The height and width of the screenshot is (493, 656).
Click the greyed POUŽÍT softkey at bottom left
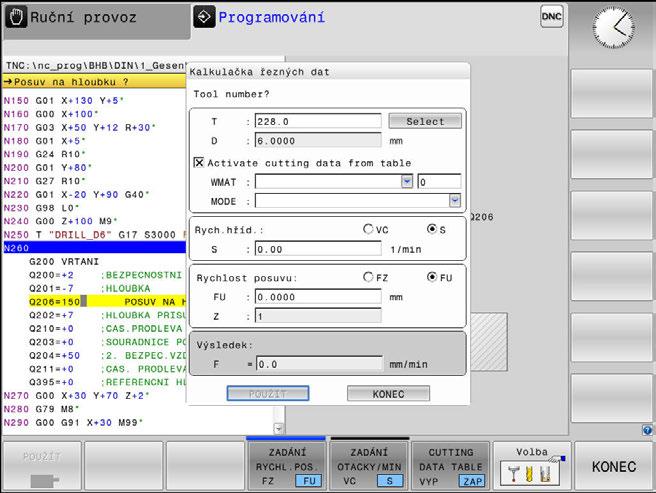pyautogui.click(x=42, y=466)
